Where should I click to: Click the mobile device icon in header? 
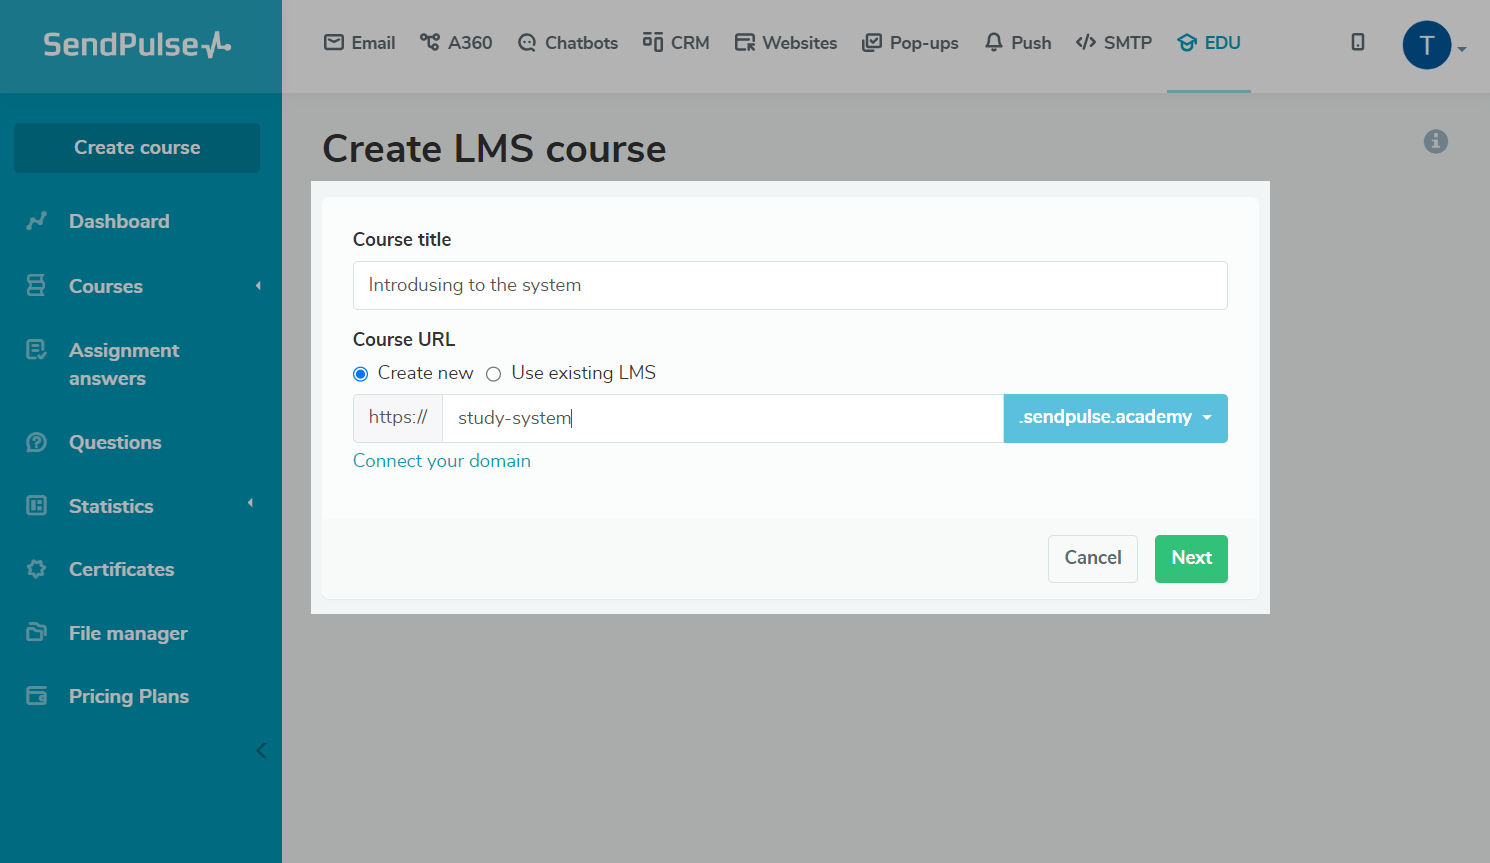click(x=1358, y=42)
